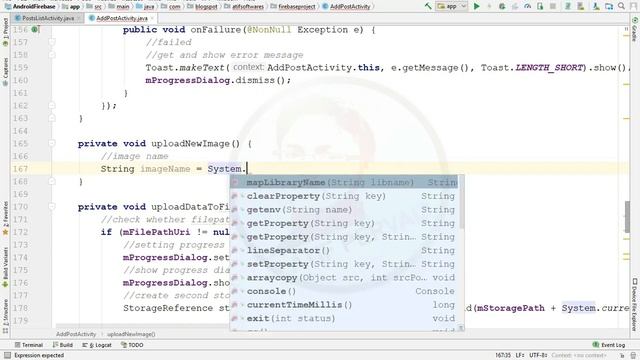Select getenv(String name) suggestion
This screenshot has height=360, width=640.
click(344, 210)
